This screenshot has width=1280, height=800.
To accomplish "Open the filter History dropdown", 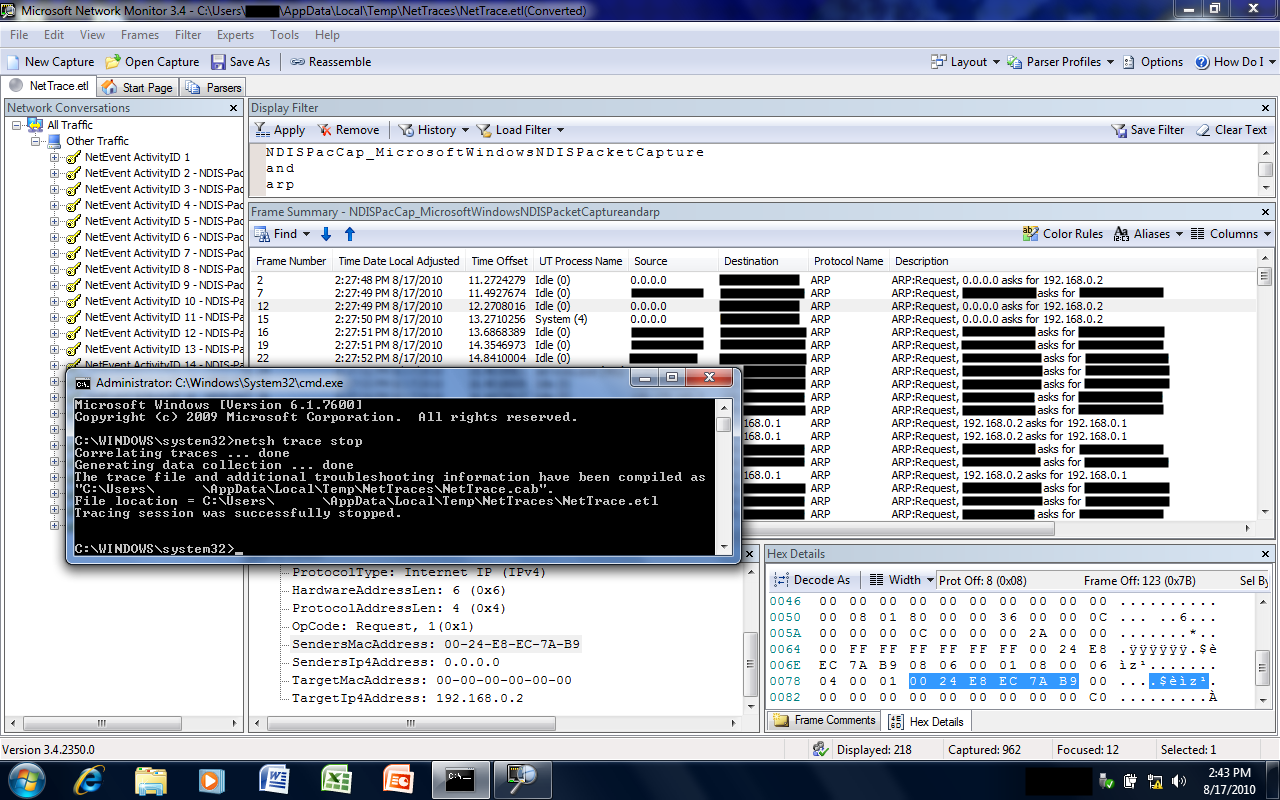I will (434, 130).
